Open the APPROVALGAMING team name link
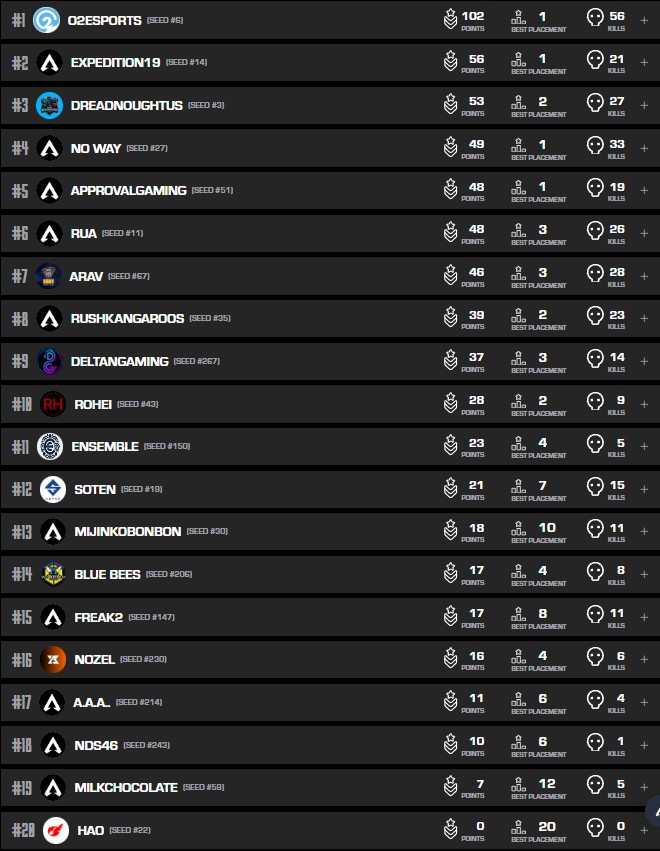 click(x=128, y=190)
